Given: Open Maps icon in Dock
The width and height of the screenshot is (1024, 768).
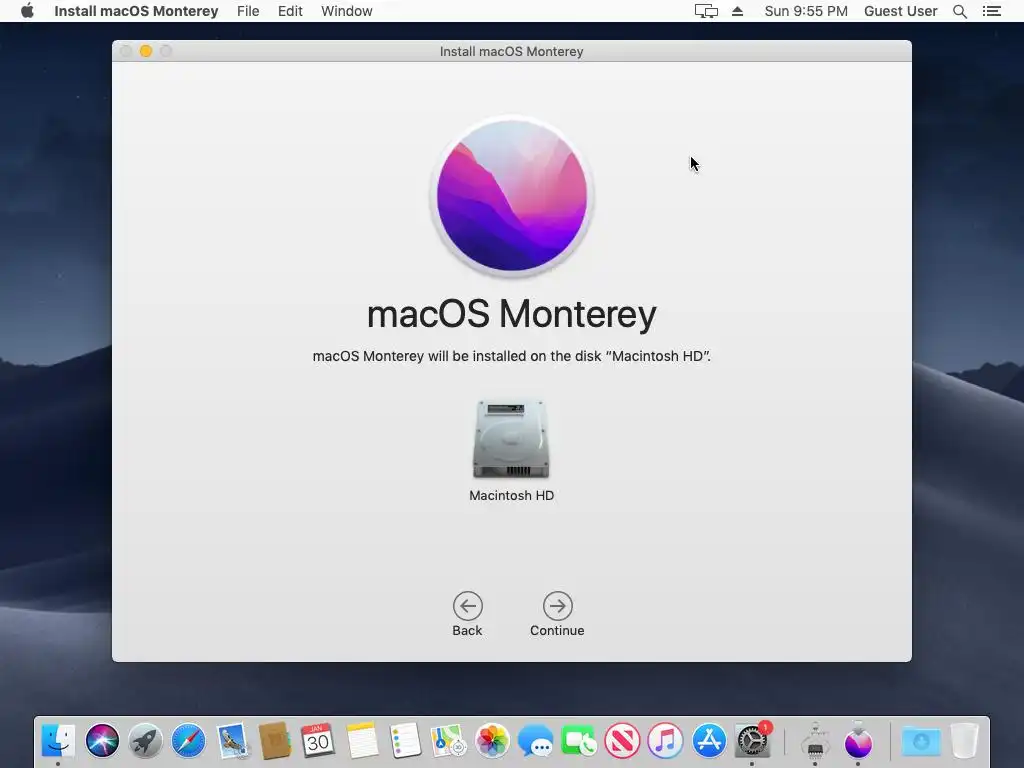Looking at the screenshot, I should 448,741.
